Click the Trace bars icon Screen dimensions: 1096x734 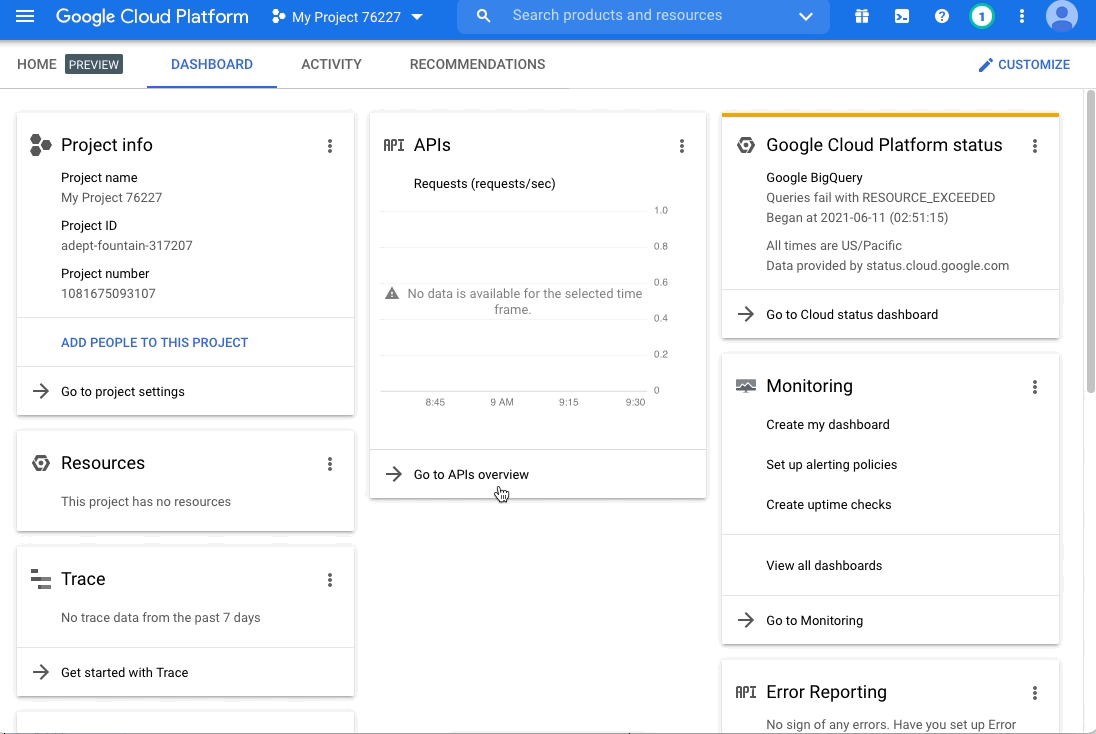(41, 580)
